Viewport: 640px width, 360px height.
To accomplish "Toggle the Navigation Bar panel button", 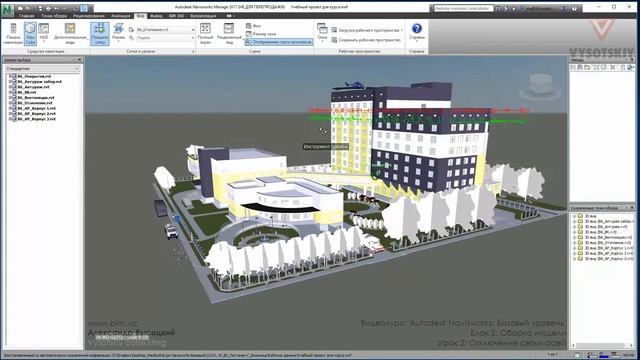I will [13, 33].
